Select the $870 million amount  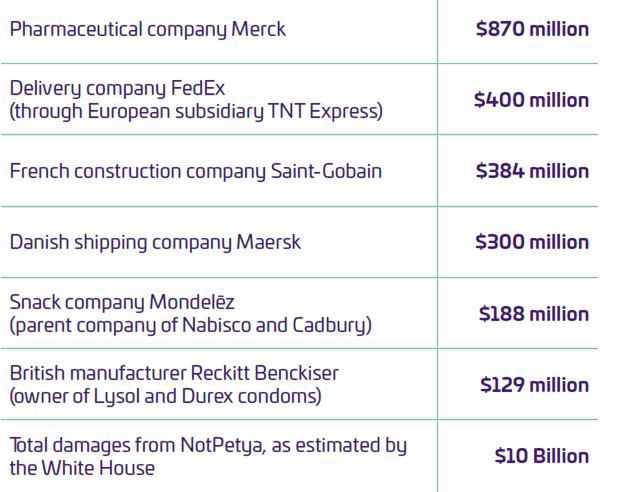pyautogui.click(x=532, y=29)
